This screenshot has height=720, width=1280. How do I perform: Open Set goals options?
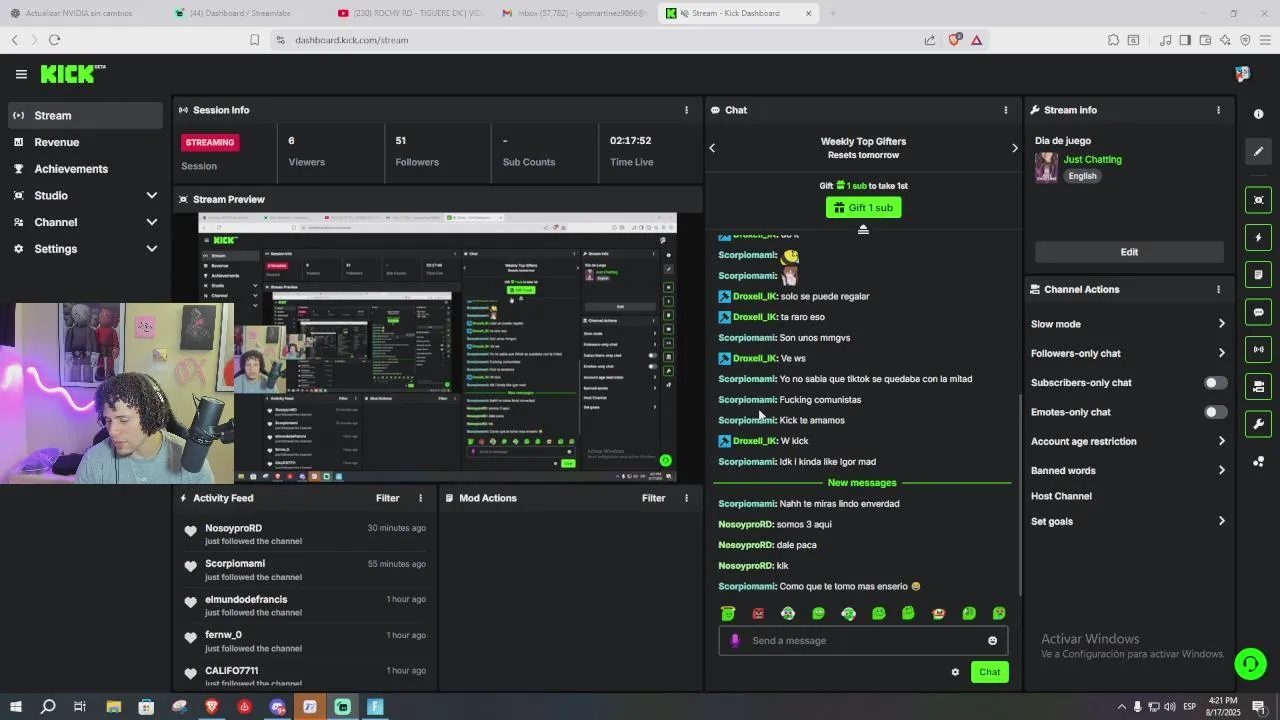[1128, 521]
